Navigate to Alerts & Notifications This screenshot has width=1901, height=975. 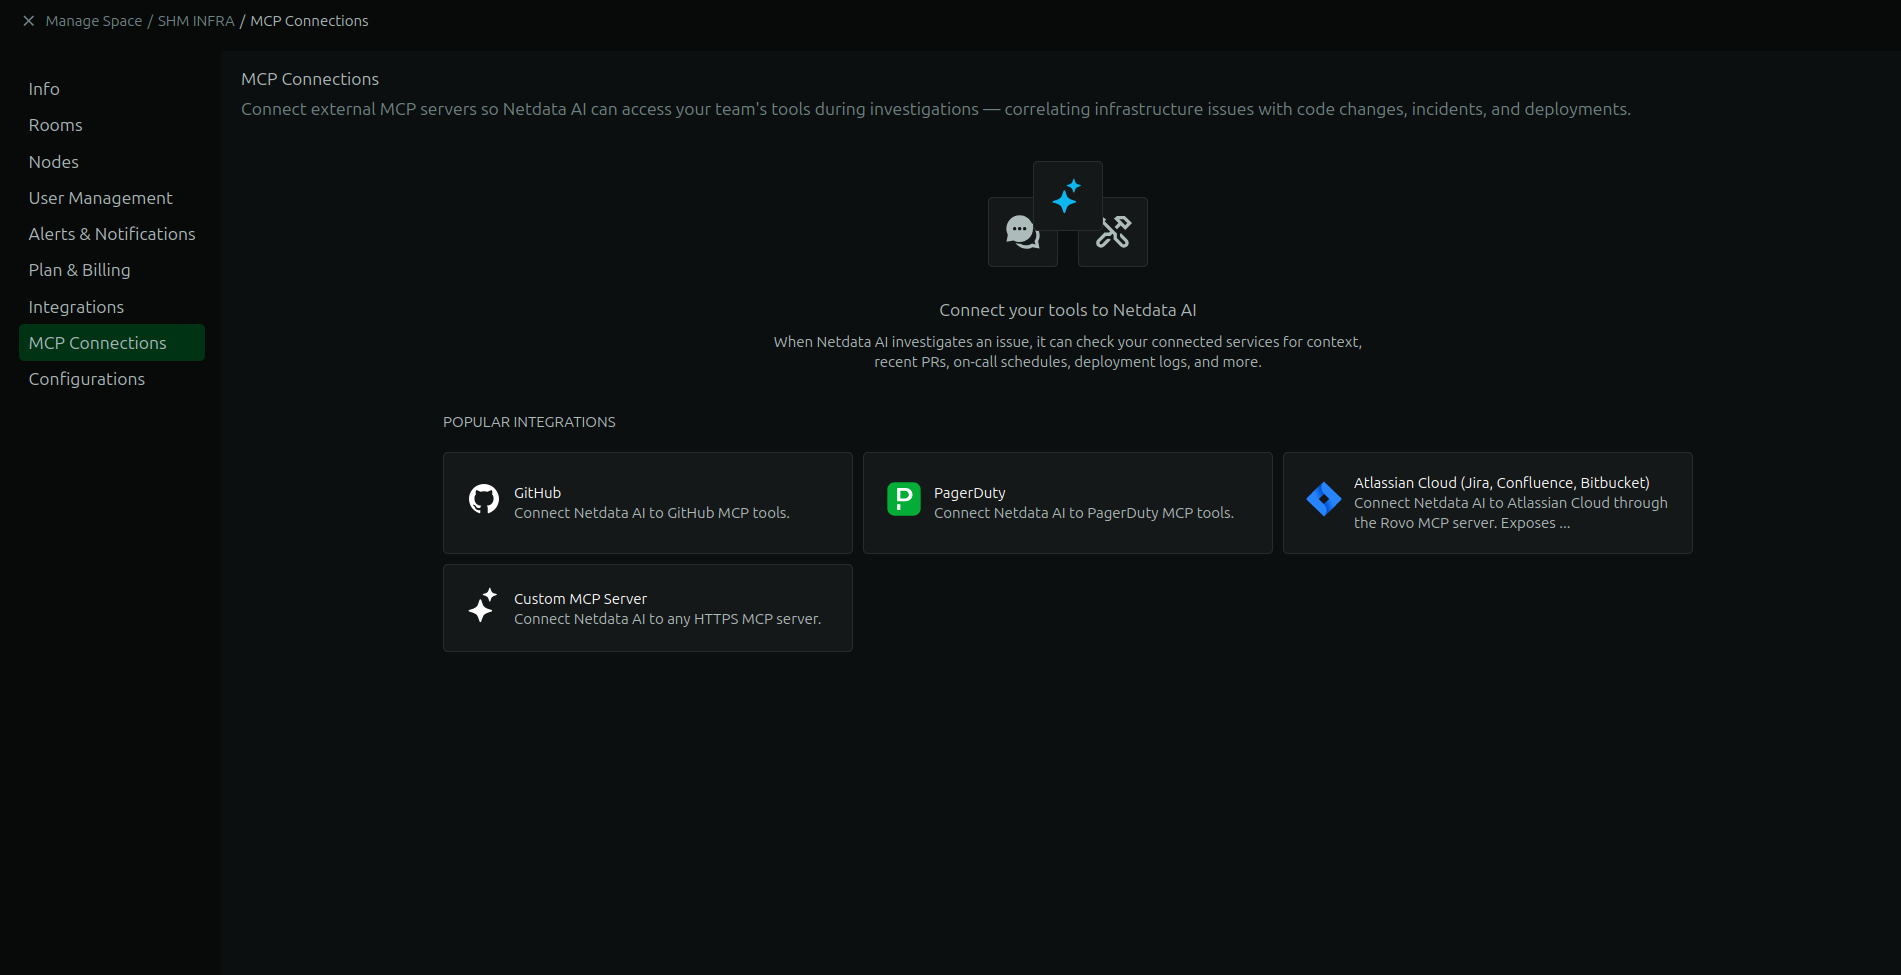pyautogui.click(x=112, y=234)
